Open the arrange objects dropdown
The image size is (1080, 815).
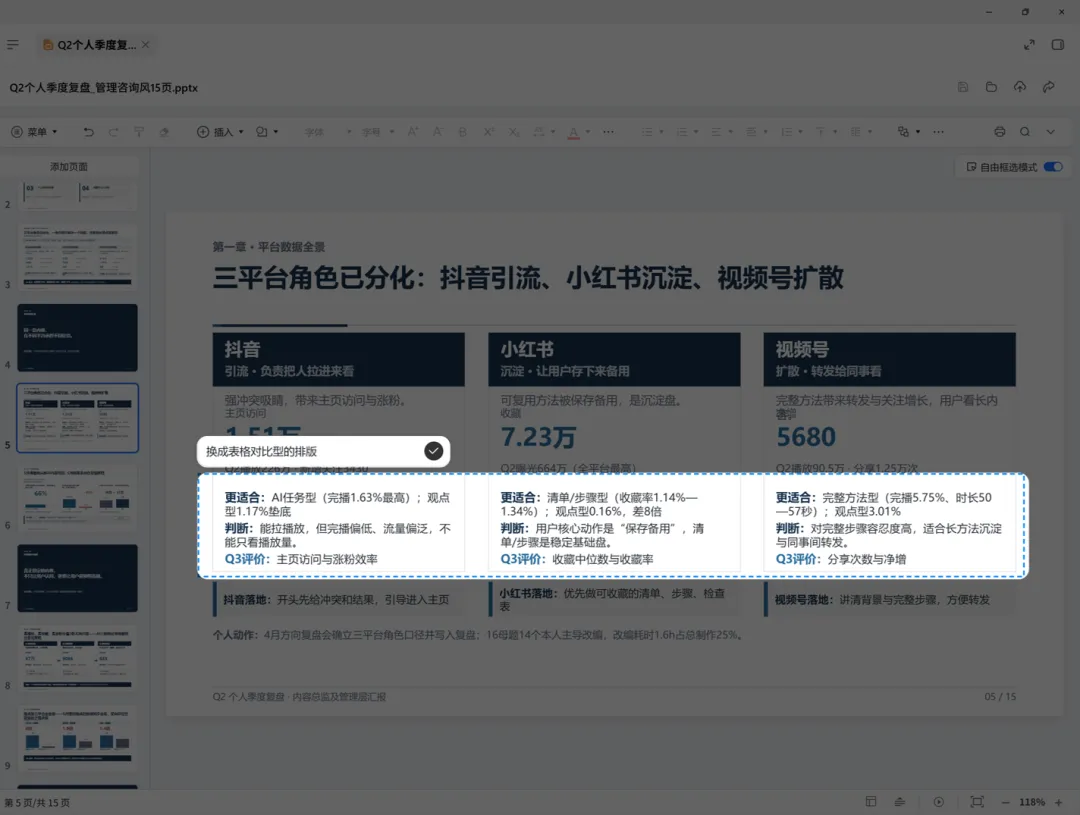[908, 132]
